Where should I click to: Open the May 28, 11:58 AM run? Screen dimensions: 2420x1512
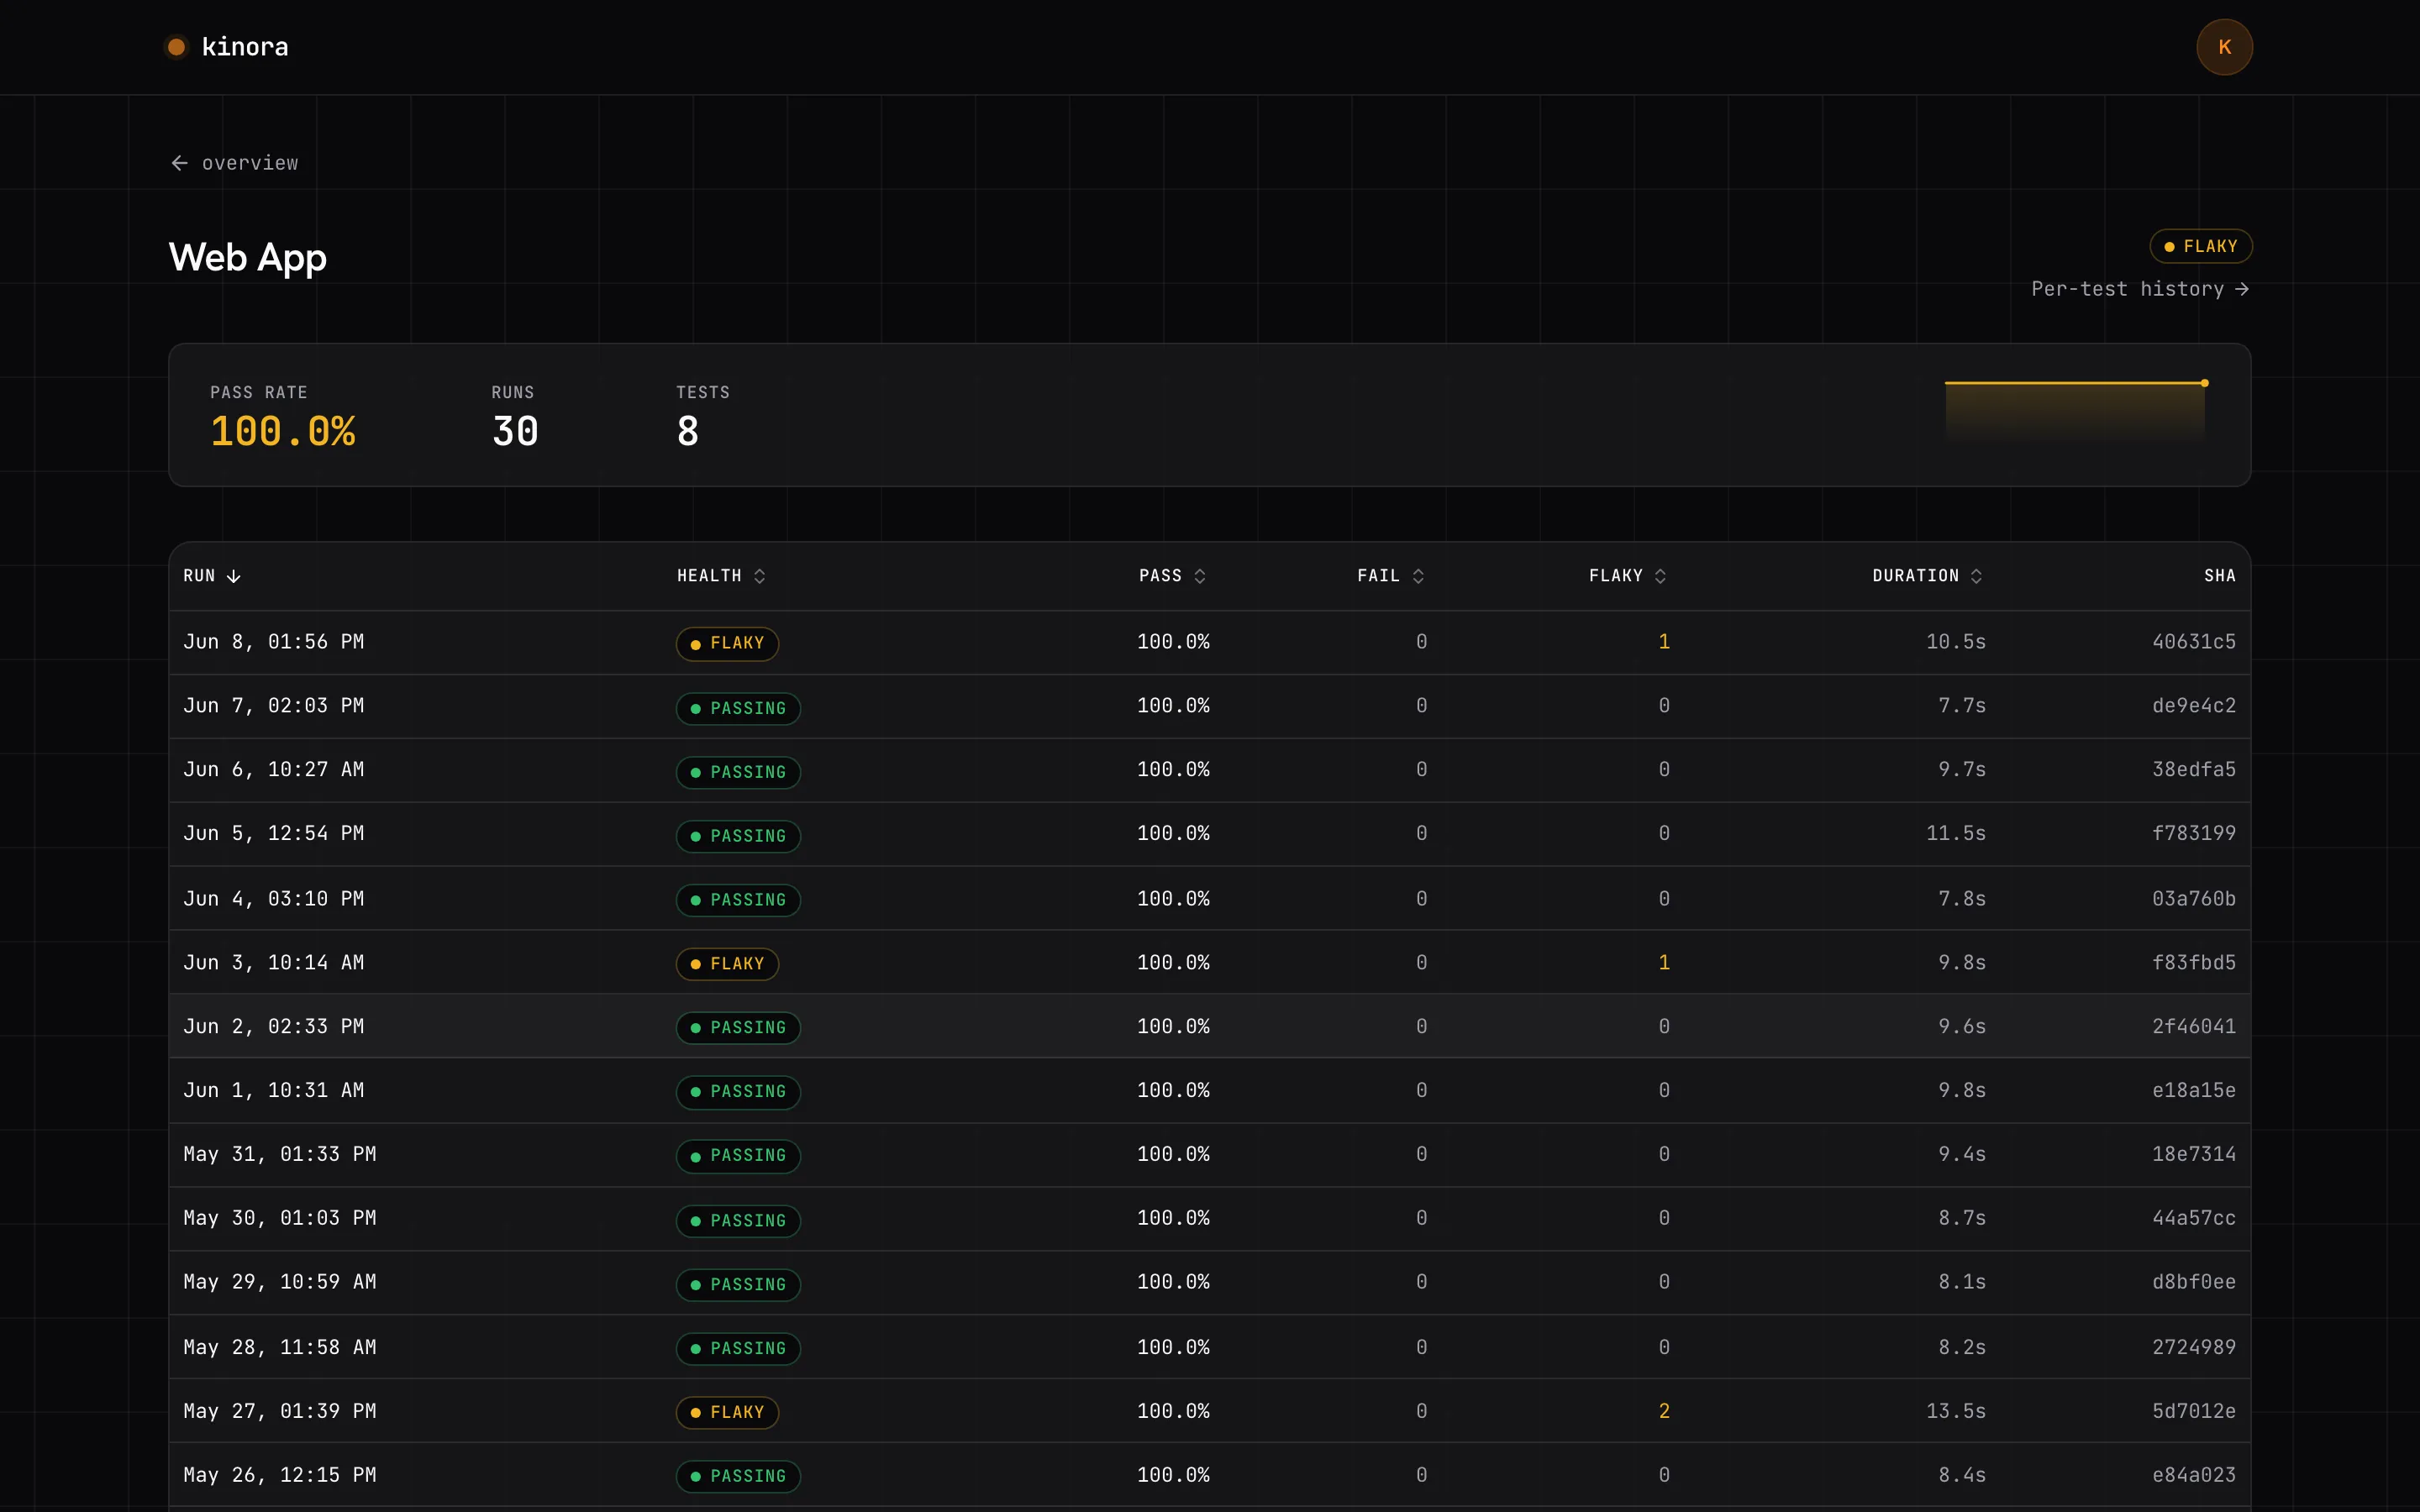1210,1348
